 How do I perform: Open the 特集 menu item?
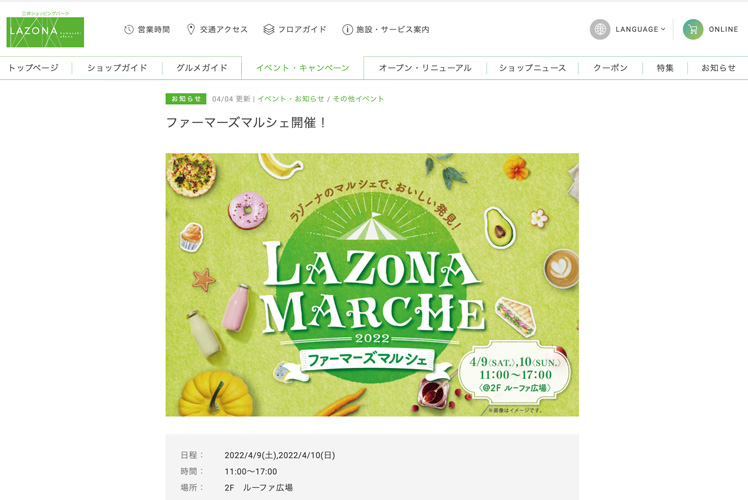click(x=665, y=68)
